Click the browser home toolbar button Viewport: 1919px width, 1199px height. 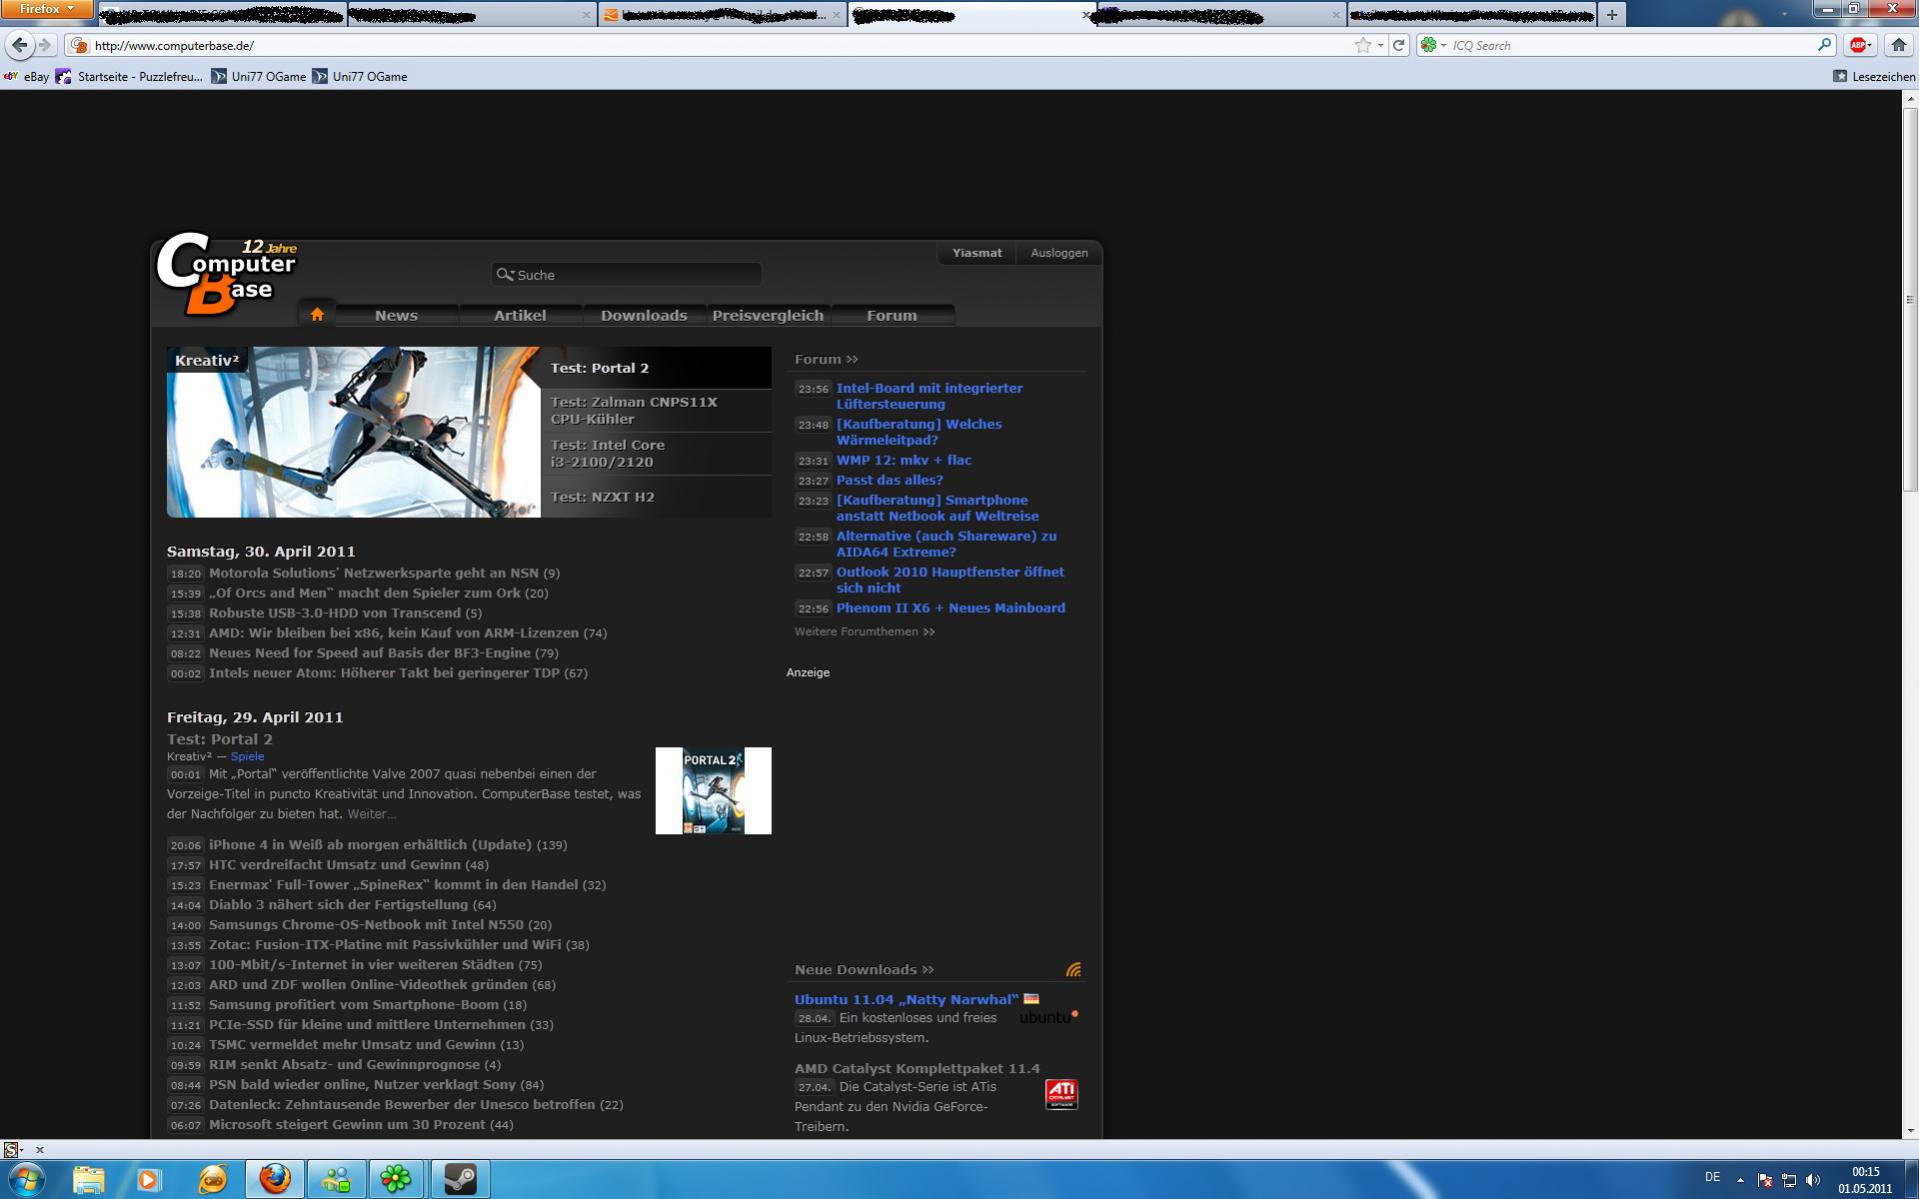pyautogui.click(x=1898, y=45)
